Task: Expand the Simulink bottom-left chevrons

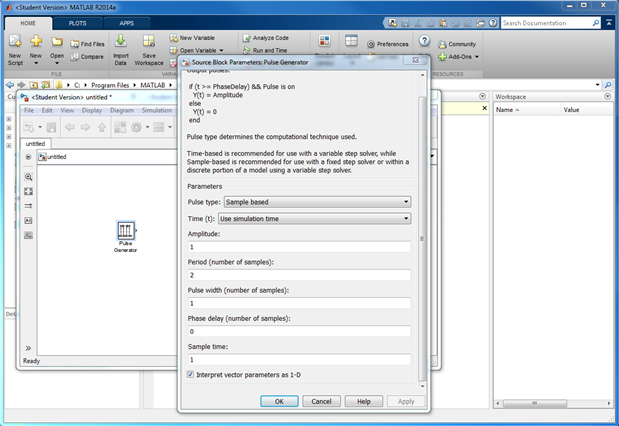Action: point(28,348)
